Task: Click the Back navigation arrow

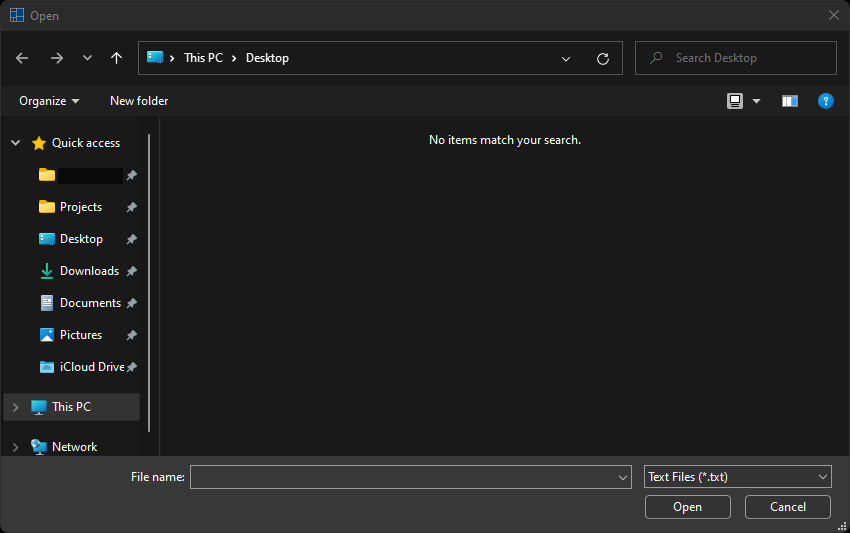Action: 22,58
